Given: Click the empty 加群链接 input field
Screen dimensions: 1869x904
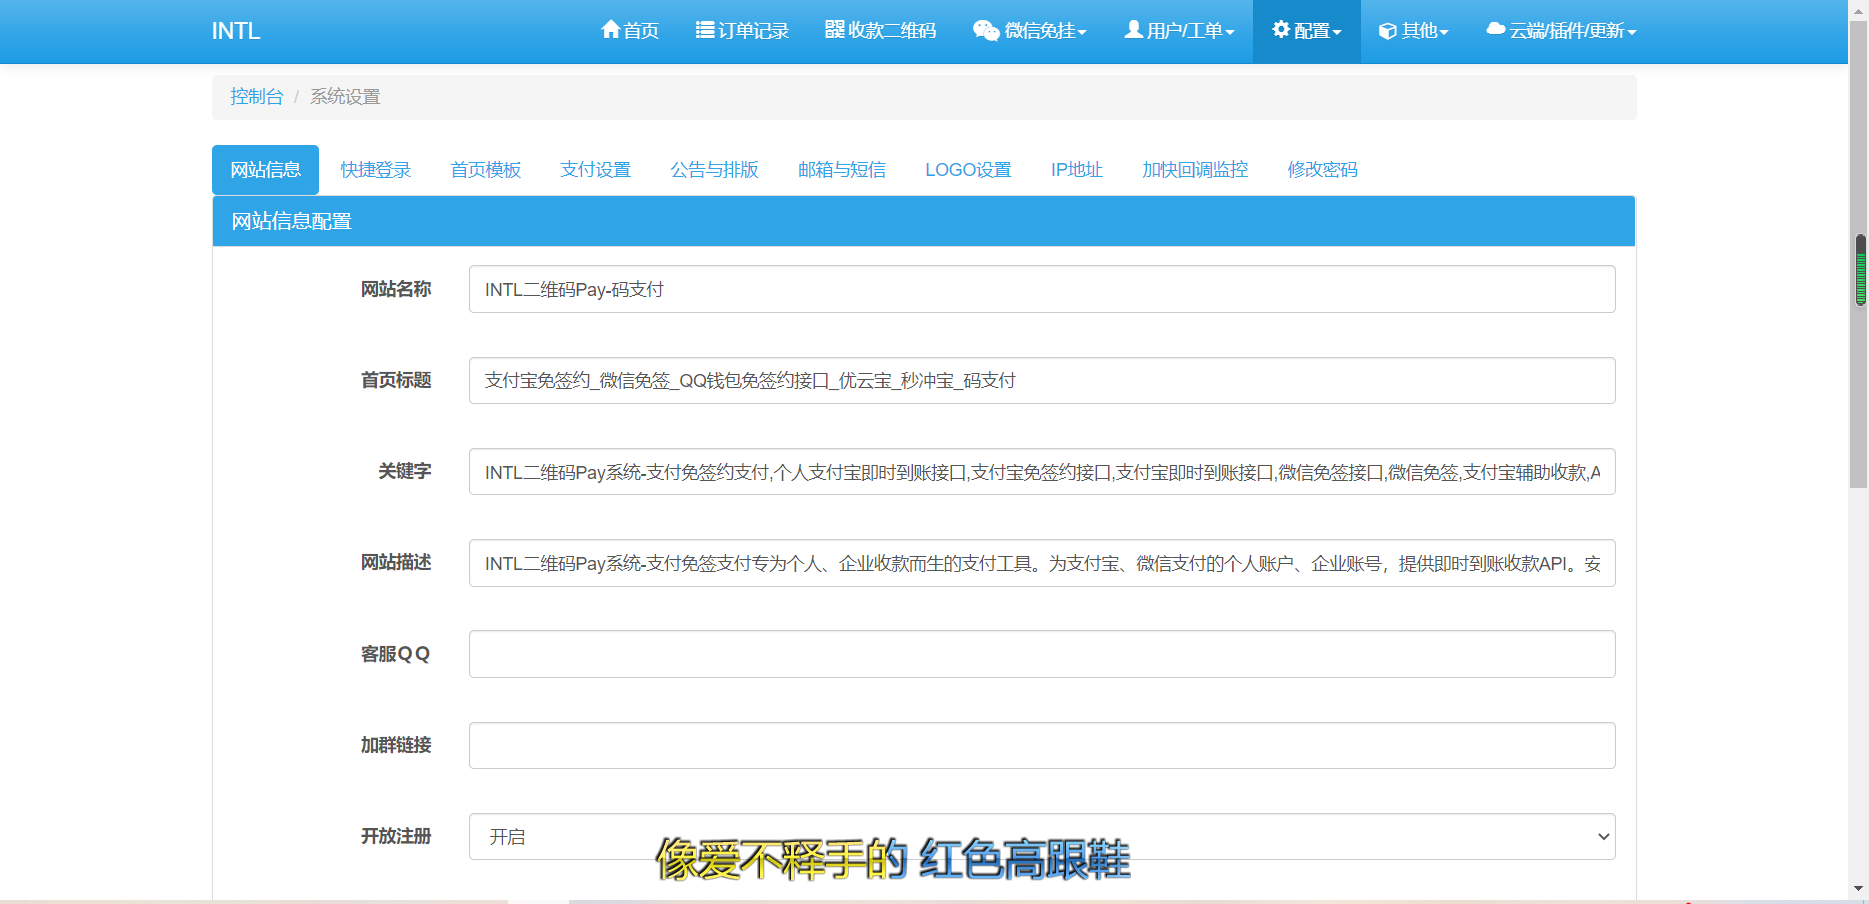Looking at the screenshot, I should (1042, 745).
